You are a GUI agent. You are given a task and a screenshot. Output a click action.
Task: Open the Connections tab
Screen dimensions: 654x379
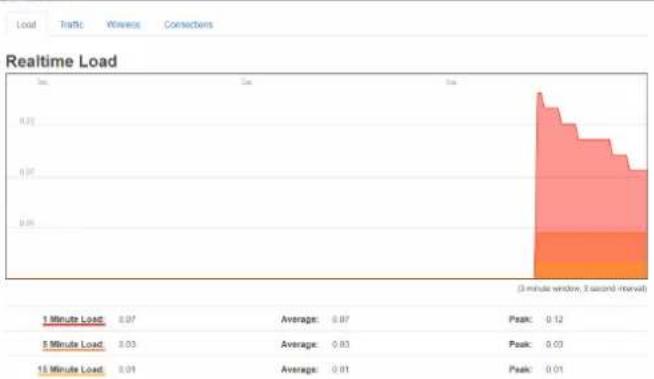click(188, 25)
